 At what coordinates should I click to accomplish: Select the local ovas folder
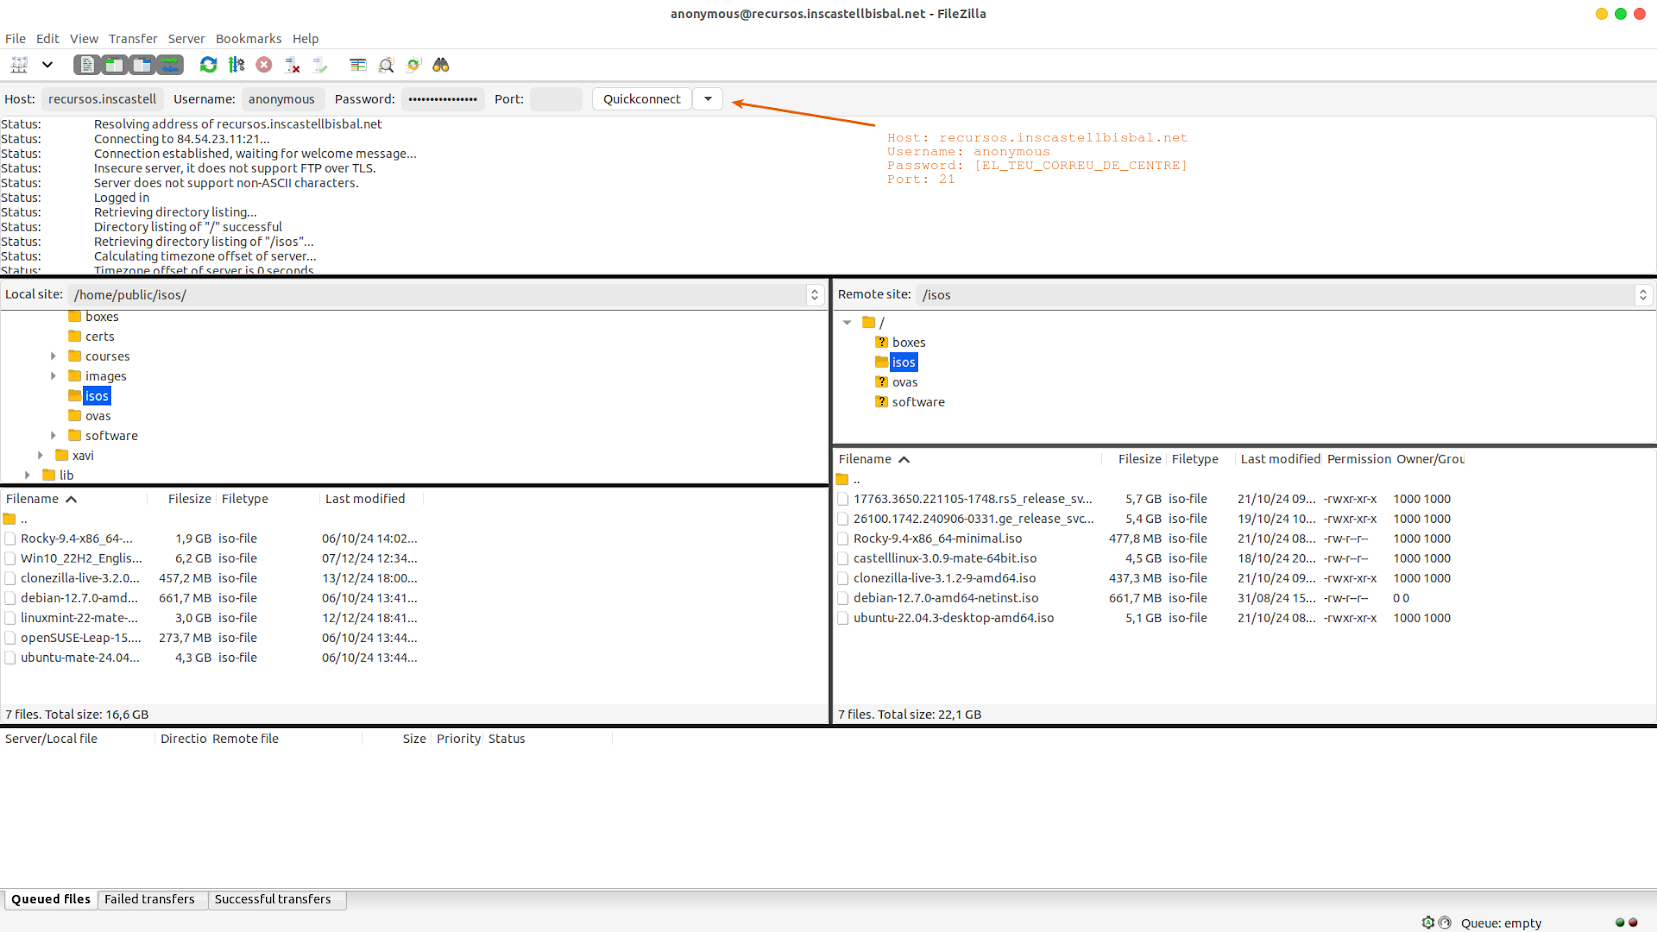98,416
